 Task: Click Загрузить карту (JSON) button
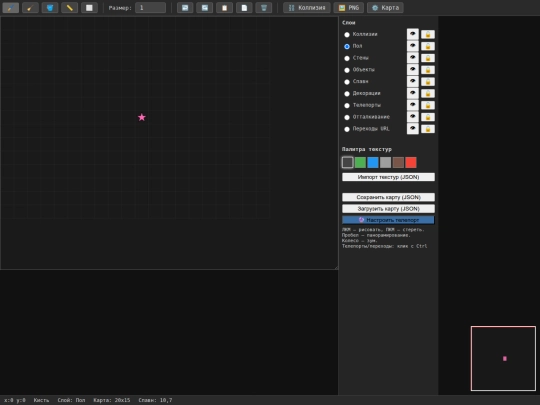tap(388, 209)
